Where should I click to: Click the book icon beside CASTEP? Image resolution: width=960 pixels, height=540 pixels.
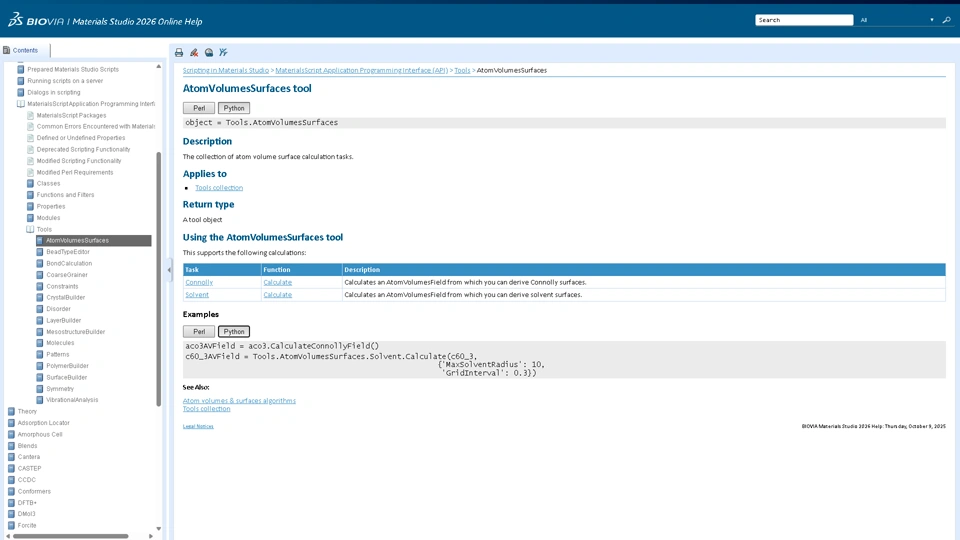[11, 468]
